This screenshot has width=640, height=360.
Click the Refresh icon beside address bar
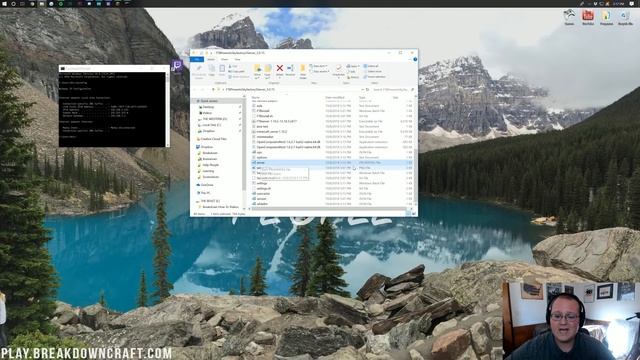[367, 89]
